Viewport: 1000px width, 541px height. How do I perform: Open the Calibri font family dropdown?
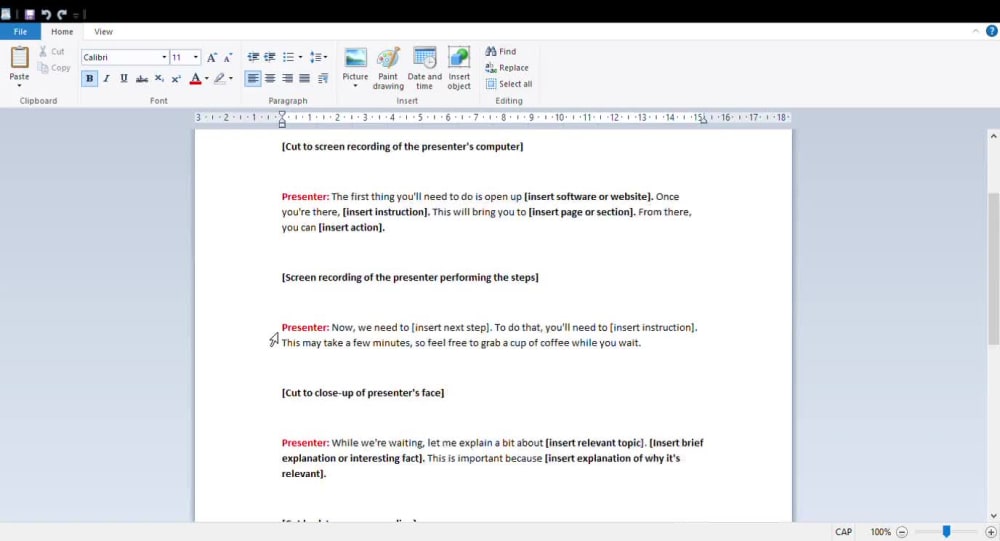pos(164,57)
